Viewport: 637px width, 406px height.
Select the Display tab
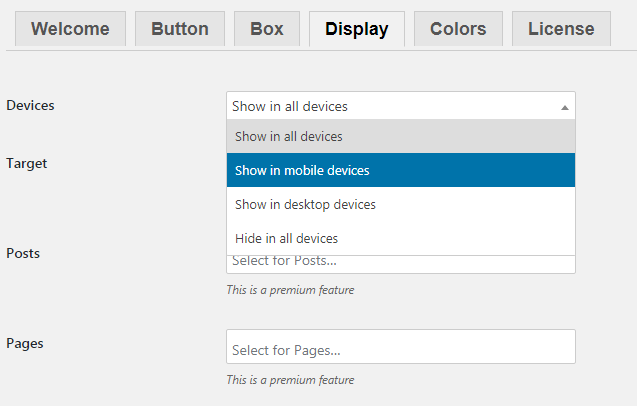[x=357, y=29]
